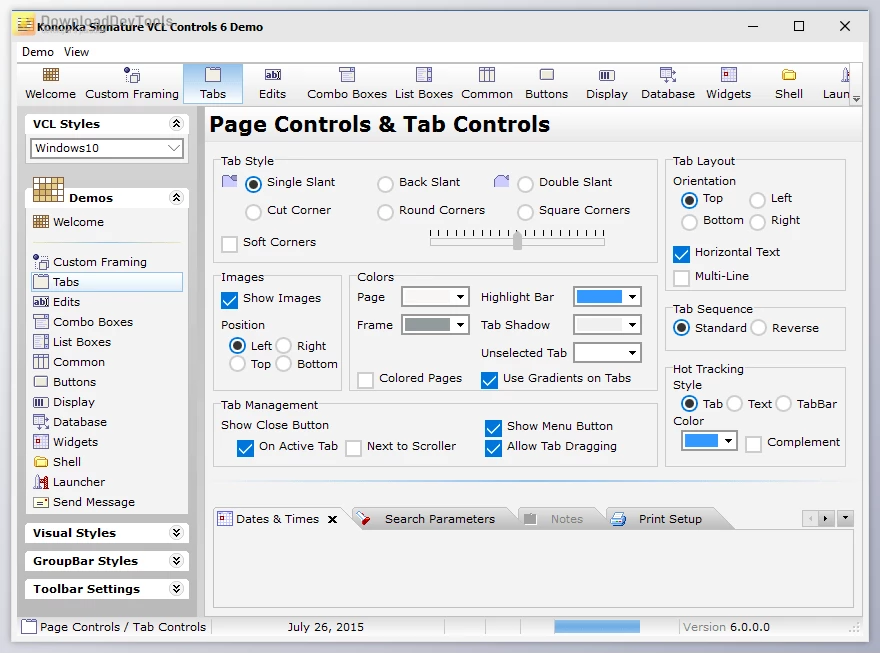Select the Edits toolbar button
This screenshot has height=653, width=880.
pos(272,83)
